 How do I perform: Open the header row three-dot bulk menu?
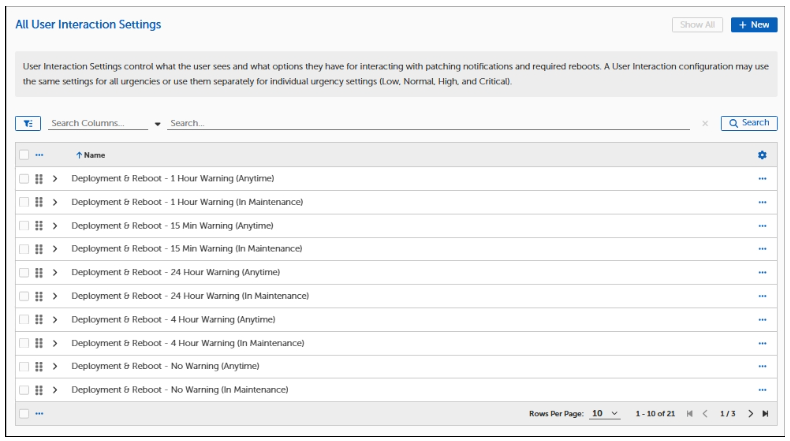40,155
